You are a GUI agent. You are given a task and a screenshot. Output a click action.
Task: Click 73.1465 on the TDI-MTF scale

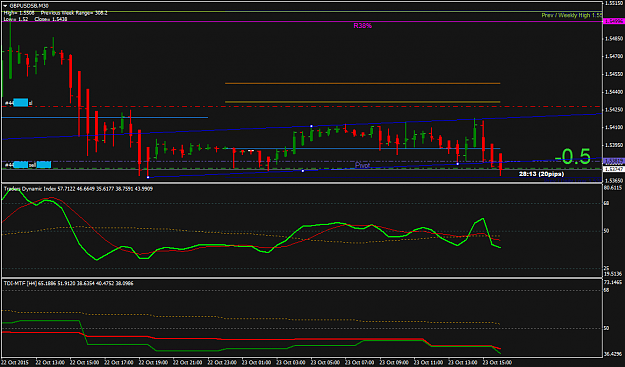click(613, 283)
